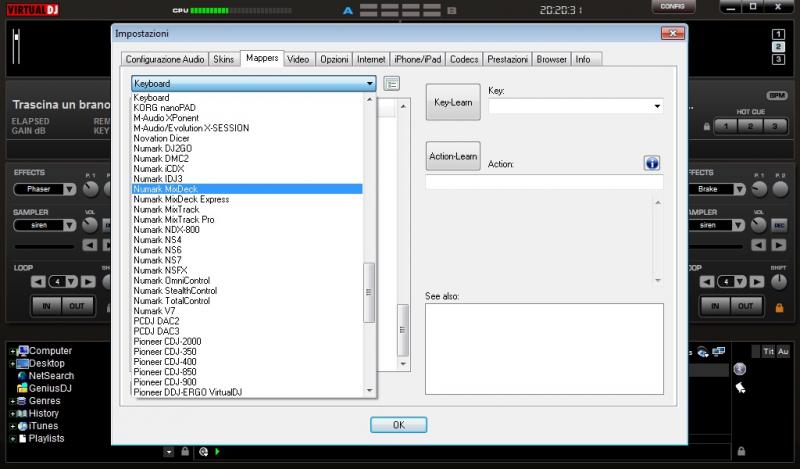Open the Brake effects dropdown on right deck

coord(739,189)
